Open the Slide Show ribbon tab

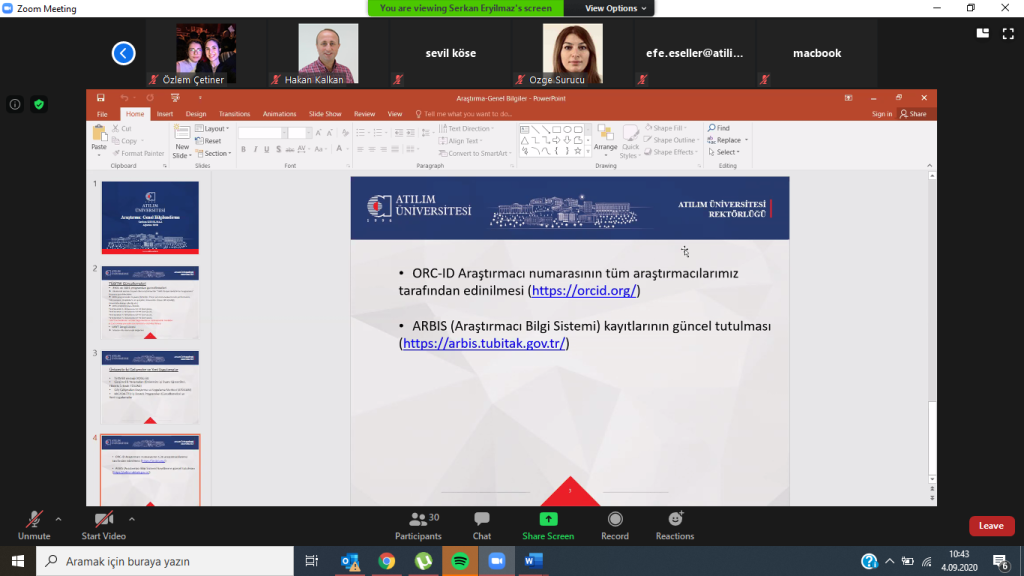tap(325, 114)
